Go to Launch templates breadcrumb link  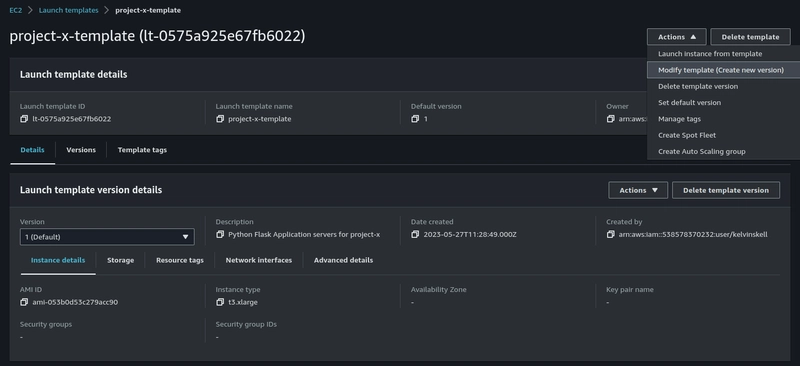pyautogui.click(x=68, y=10)
